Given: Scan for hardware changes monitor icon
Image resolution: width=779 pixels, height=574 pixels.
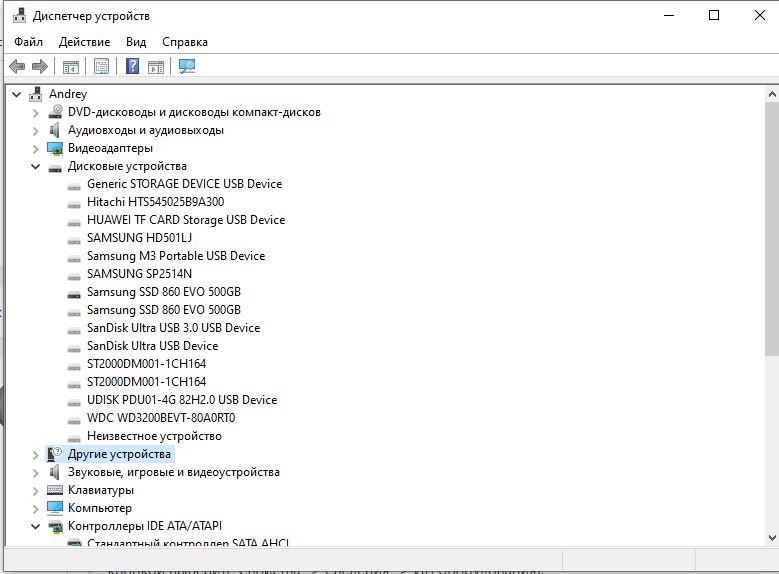Looking at the screenshot, I should 187,67.
